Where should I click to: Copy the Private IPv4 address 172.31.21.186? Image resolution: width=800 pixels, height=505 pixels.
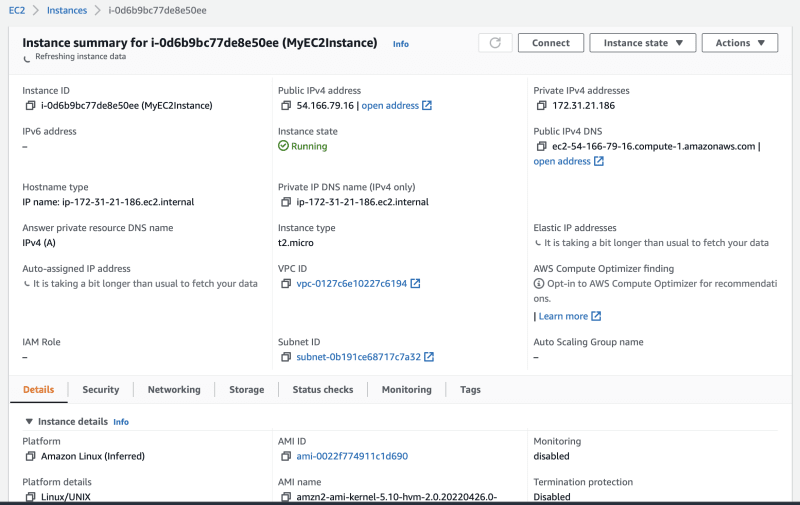coord(541,106)
